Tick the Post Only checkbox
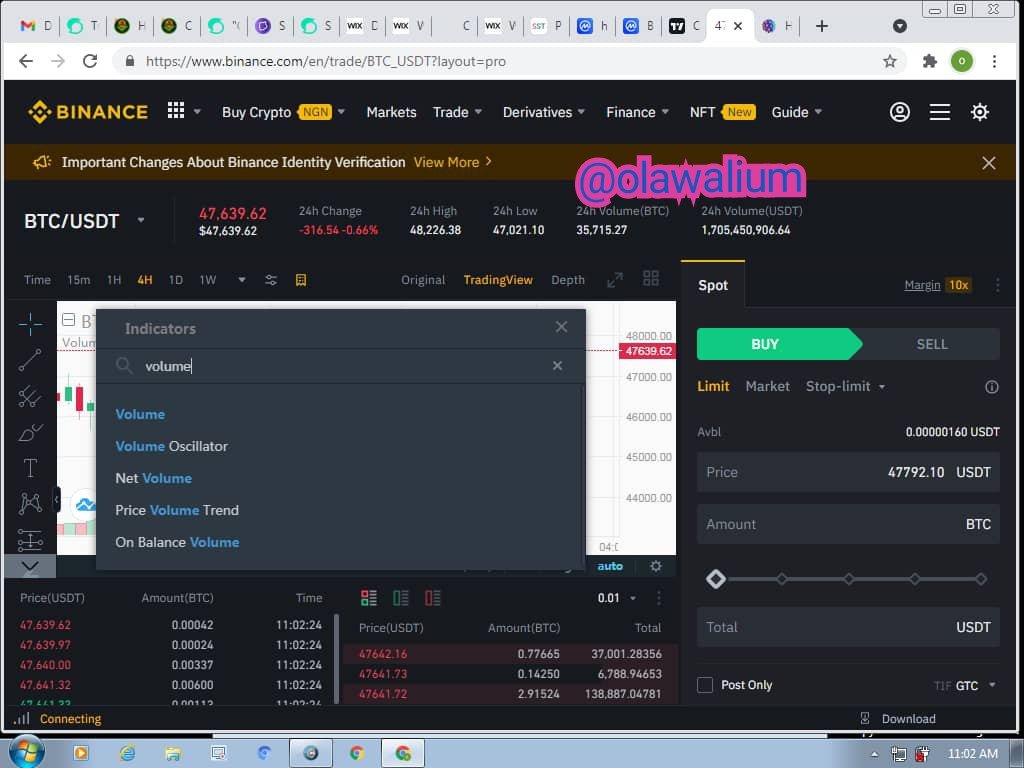The image size is (1024, 768). tap(705, 685)
